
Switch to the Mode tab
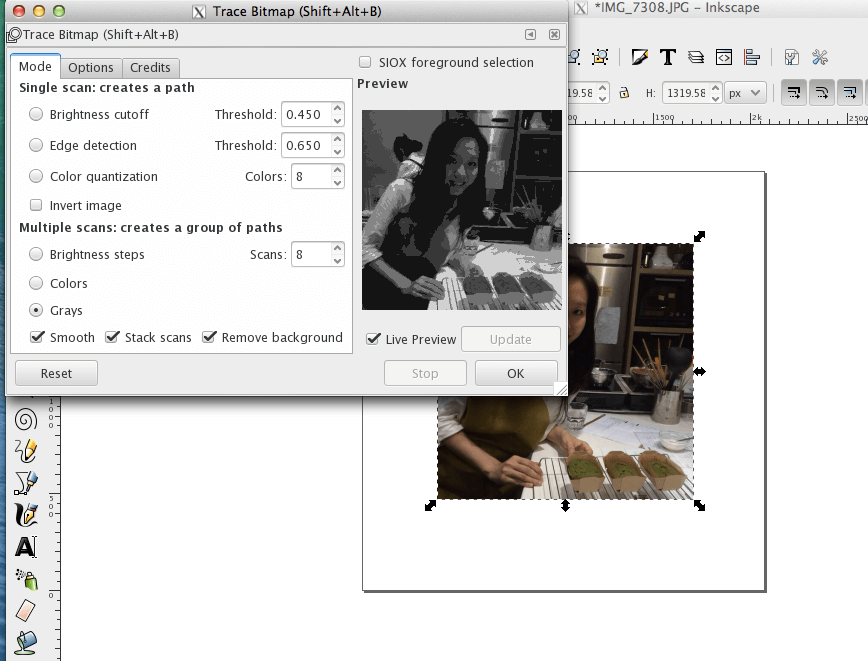[x=35, y=66]
